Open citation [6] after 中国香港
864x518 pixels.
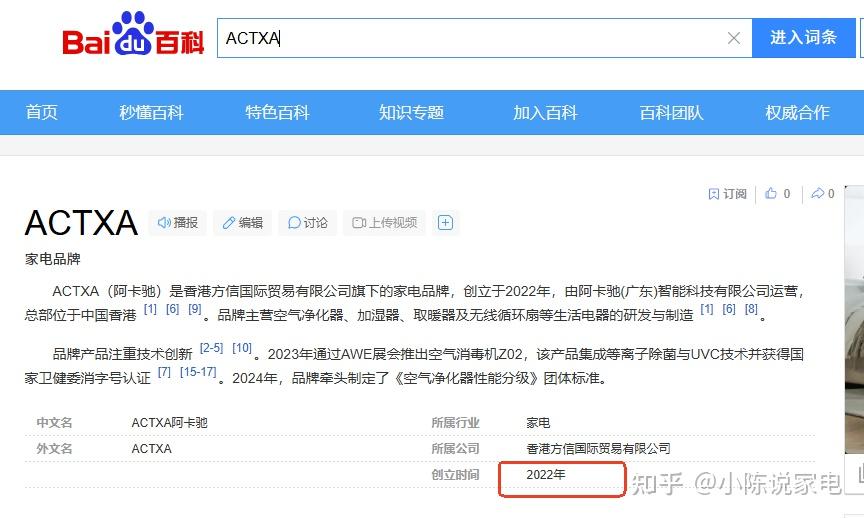point(172,309)
